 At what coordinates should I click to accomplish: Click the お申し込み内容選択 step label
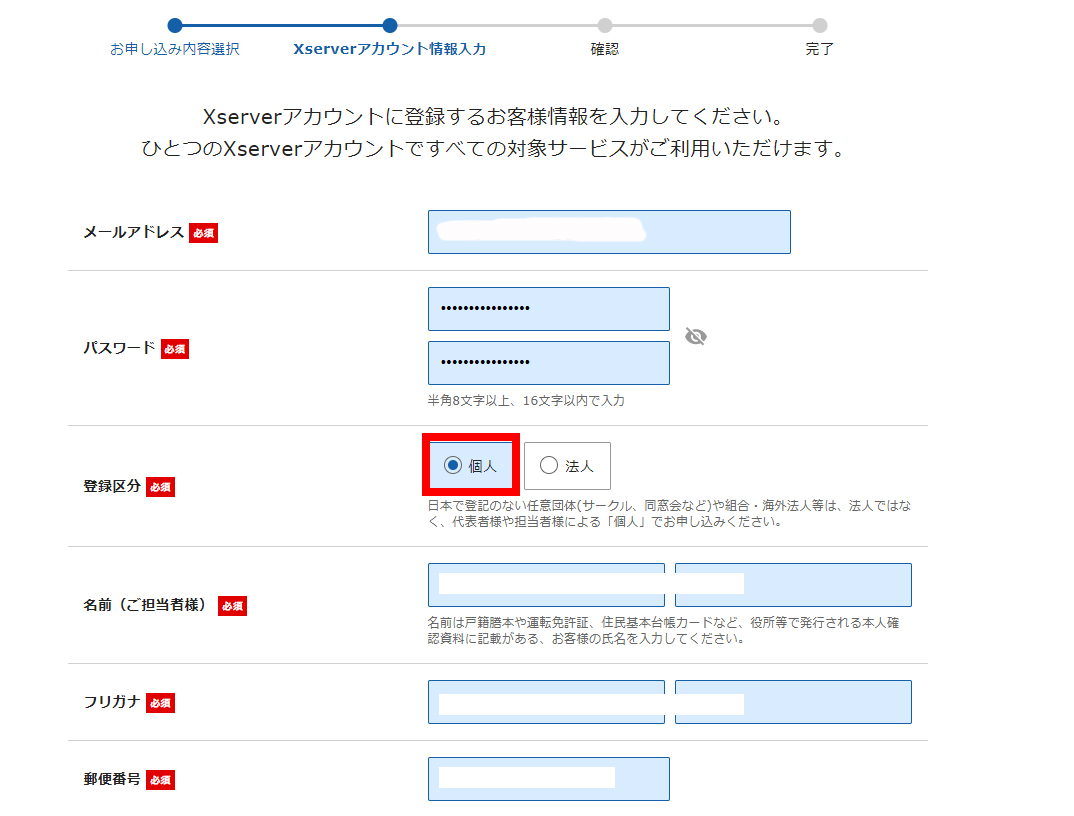click(175, 49)
